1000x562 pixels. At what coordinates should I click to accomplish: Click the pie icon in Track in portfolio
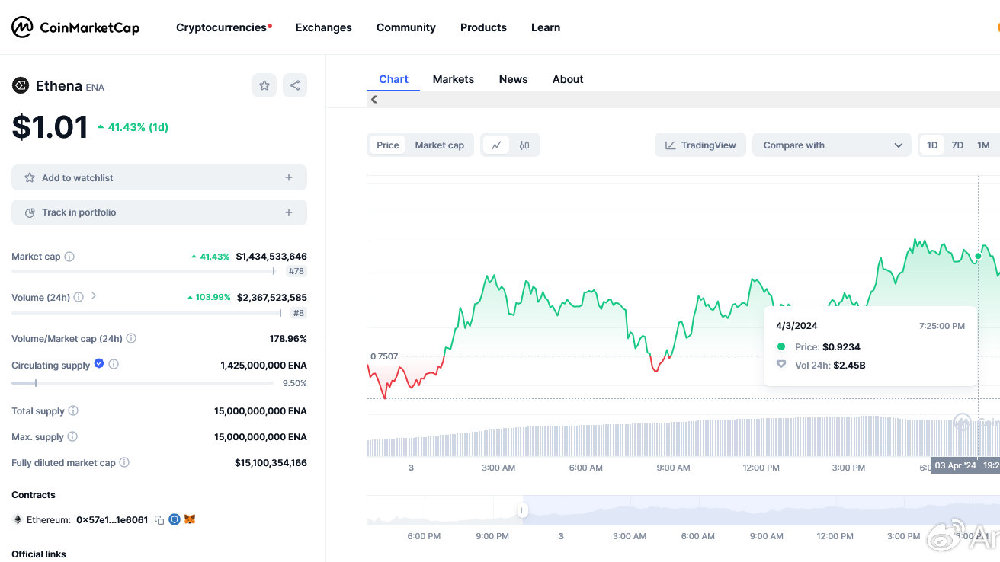click(29, 213)
